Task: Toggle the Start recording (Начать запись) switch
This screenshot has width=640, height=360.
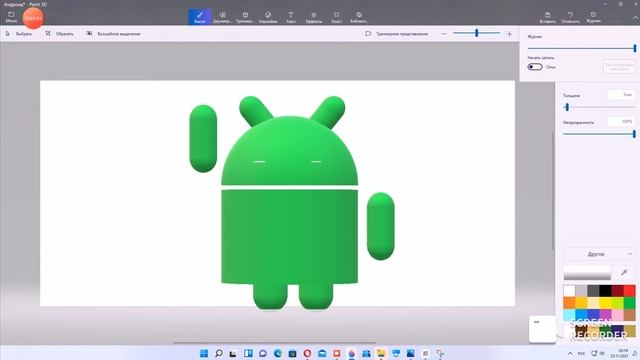Action: point(535,67)
